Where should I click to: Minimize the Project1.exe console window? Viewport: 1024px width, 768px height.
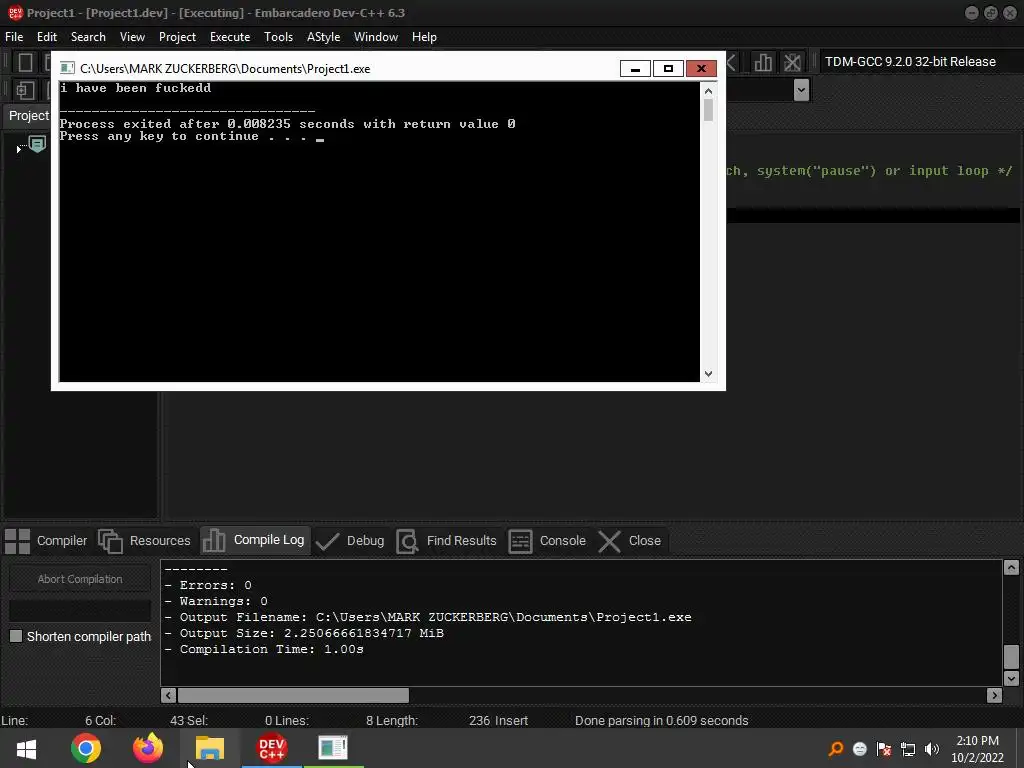(635, 69)
